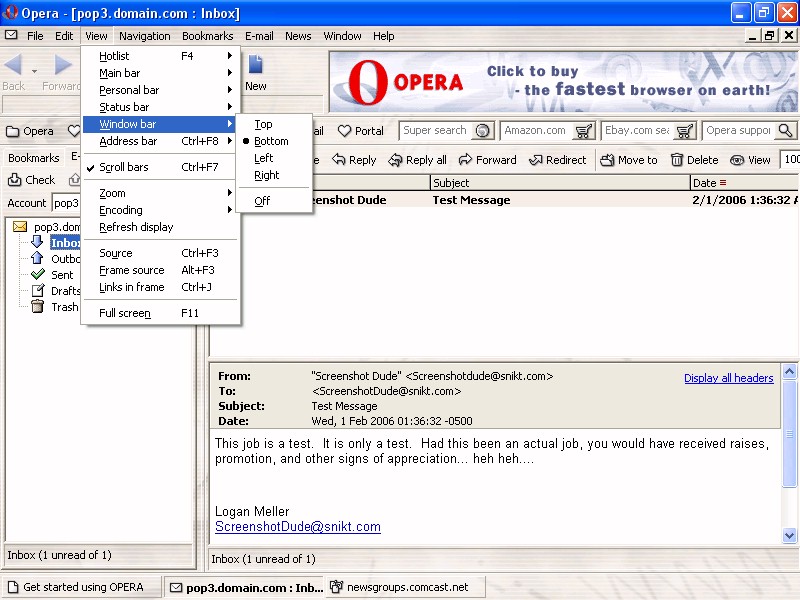
Task: Select the Drafts folder icon
Action: 38,290
